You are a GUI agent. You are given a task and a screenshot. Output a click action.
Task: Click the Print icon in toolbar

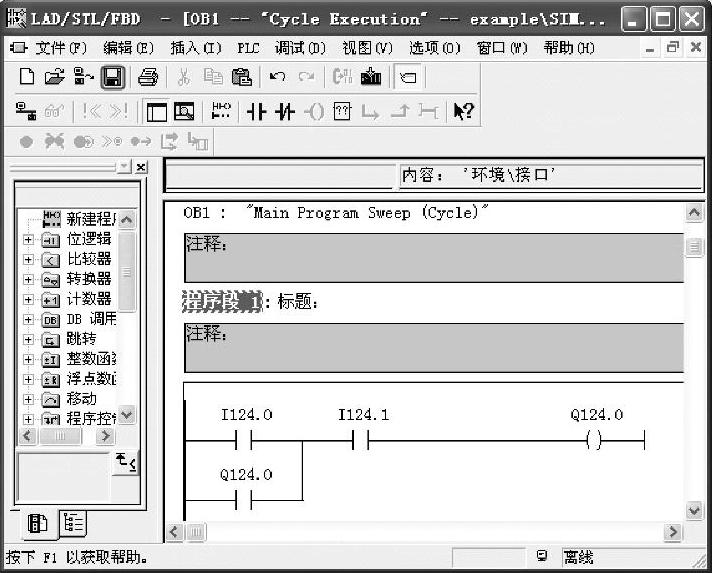[x=148, y=77]
